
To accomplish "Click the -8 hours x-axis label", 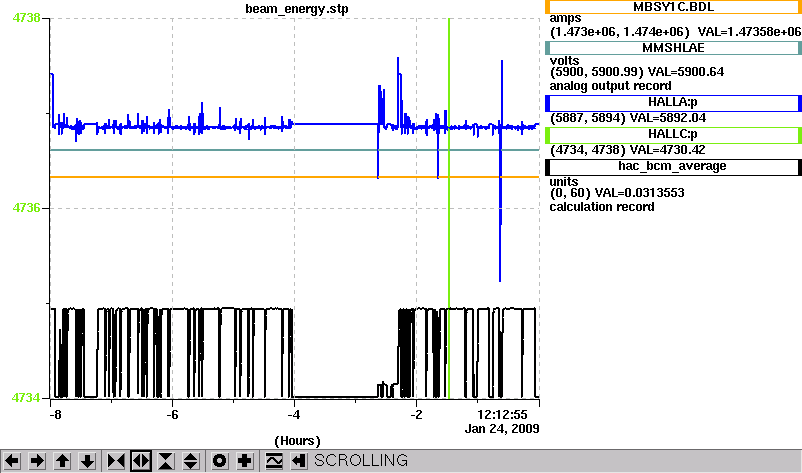I will (x=55, y=415).
